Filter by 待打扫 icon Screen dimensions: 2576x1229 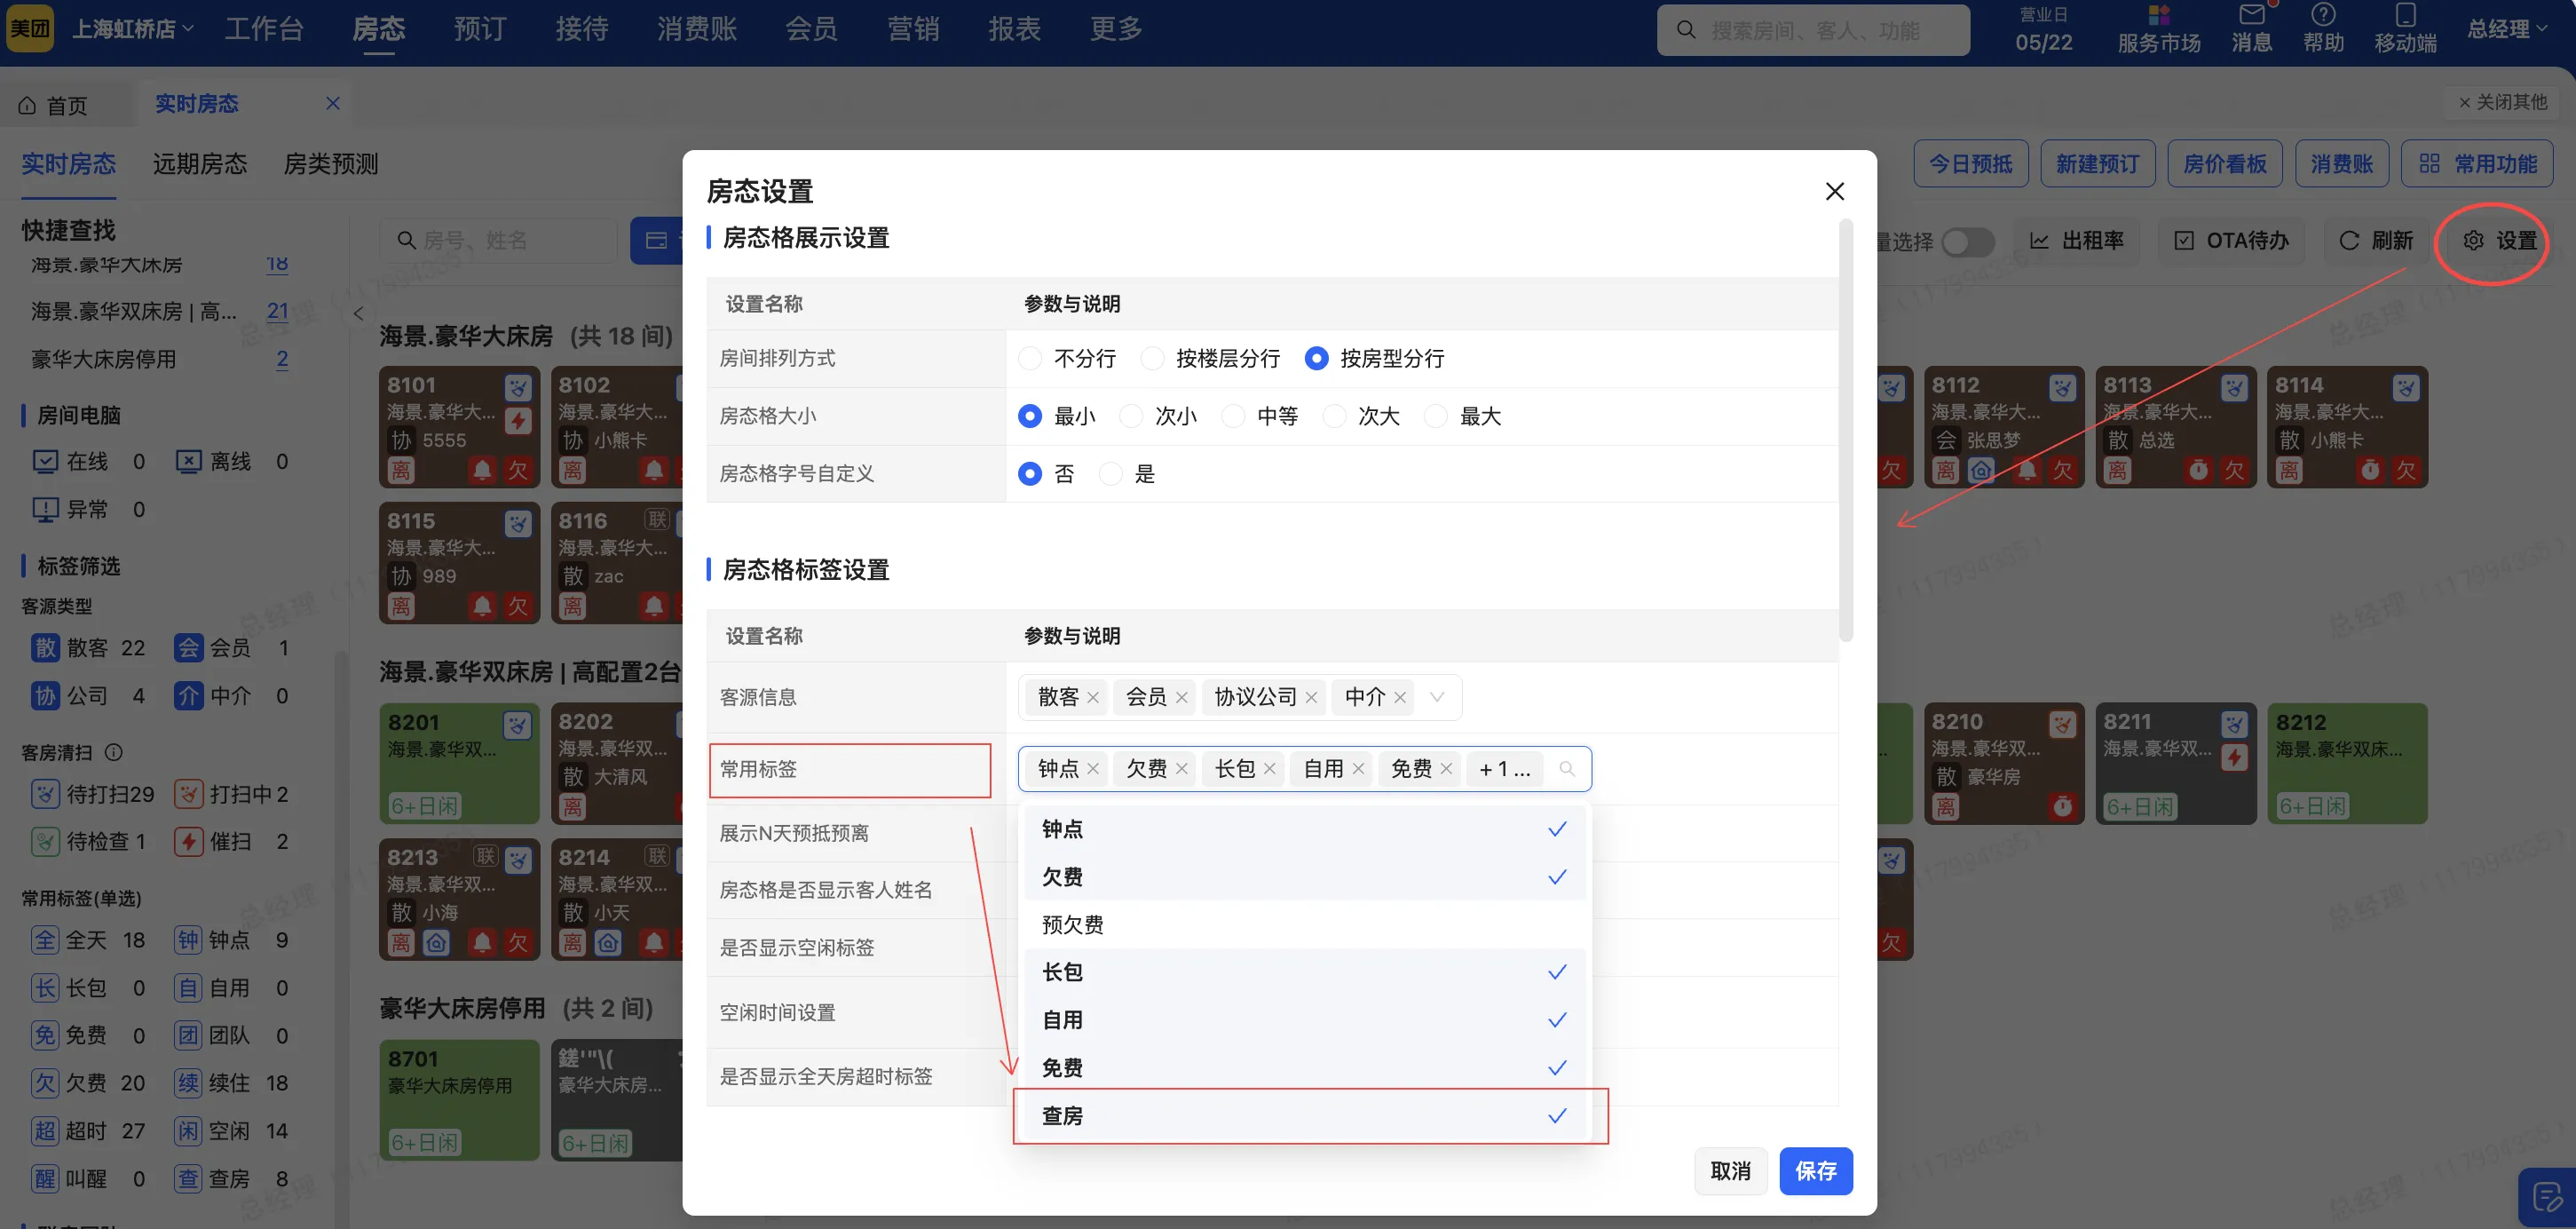[x=46, y=794]
